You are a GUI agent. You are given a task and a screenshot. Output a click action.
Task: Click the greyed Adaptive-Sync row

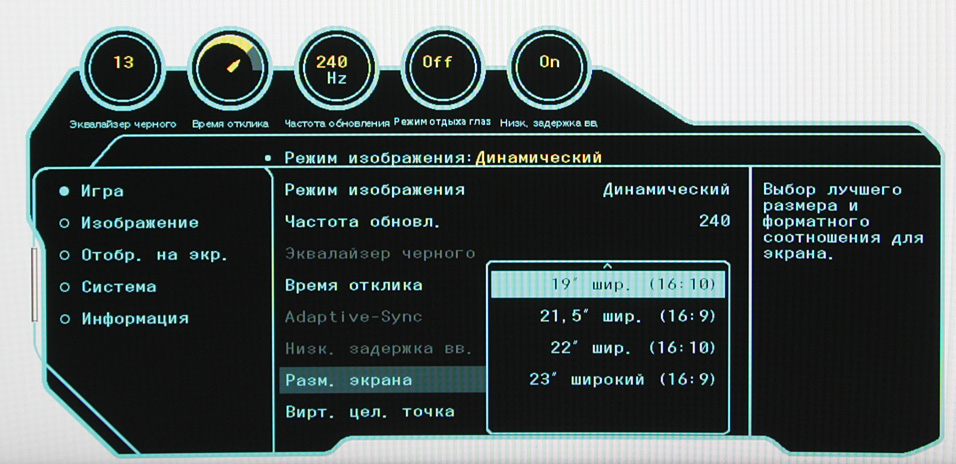click(x=354, y=316)
